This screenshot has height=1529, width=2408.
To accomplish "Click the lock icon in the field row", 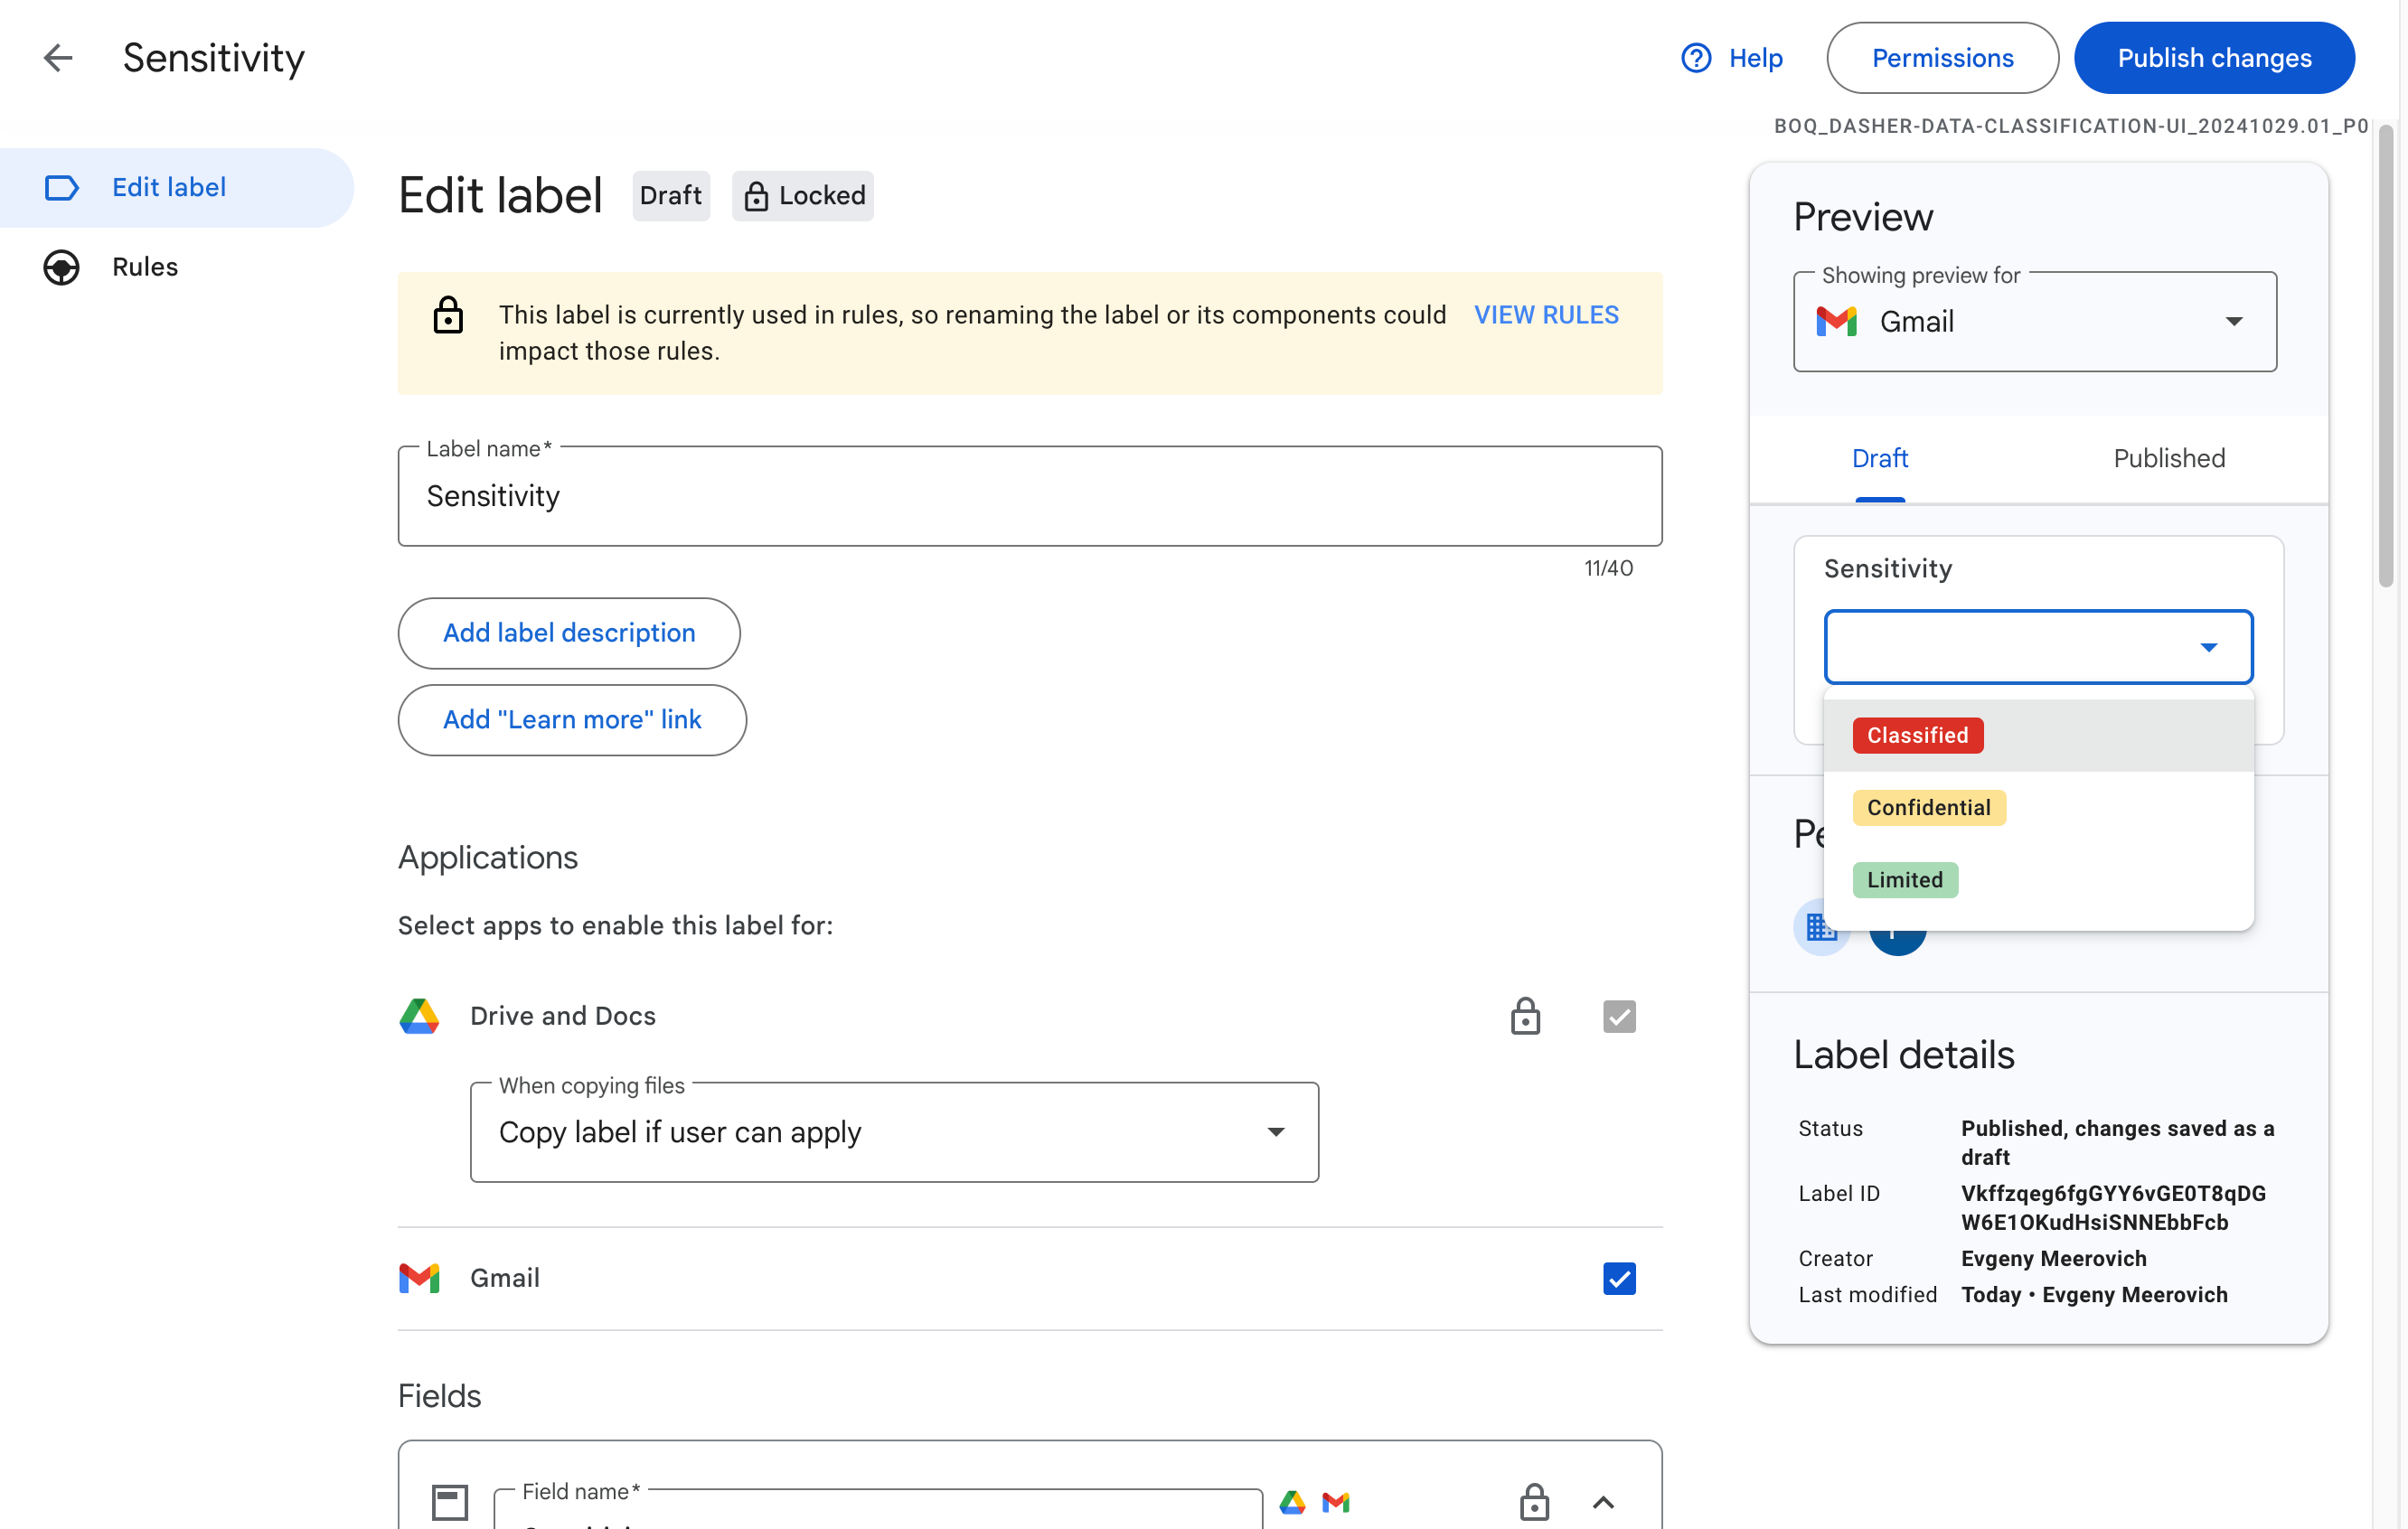I will click(1534, 1502).
